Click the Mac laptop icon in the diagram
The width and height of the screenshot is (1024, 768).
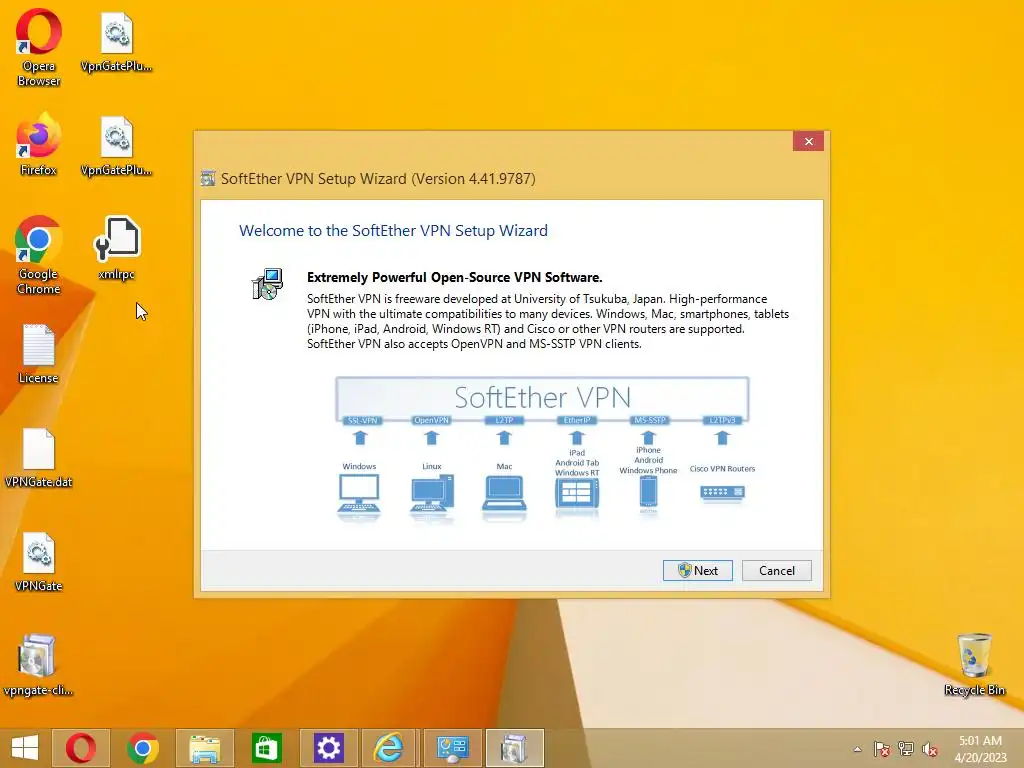[504, 494]
